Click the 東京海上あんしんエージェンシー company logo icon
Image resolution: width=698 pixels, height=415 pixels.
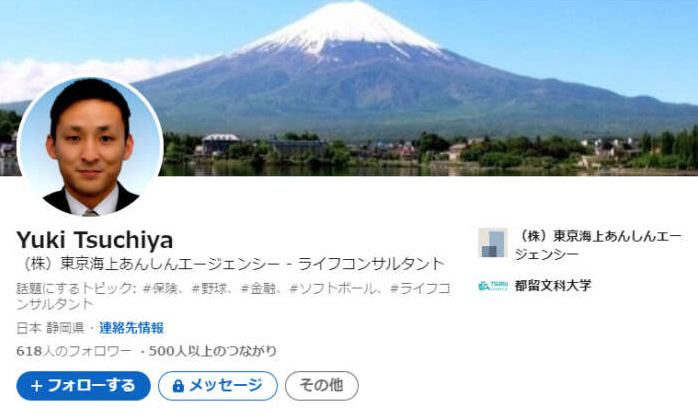(493, 243)
